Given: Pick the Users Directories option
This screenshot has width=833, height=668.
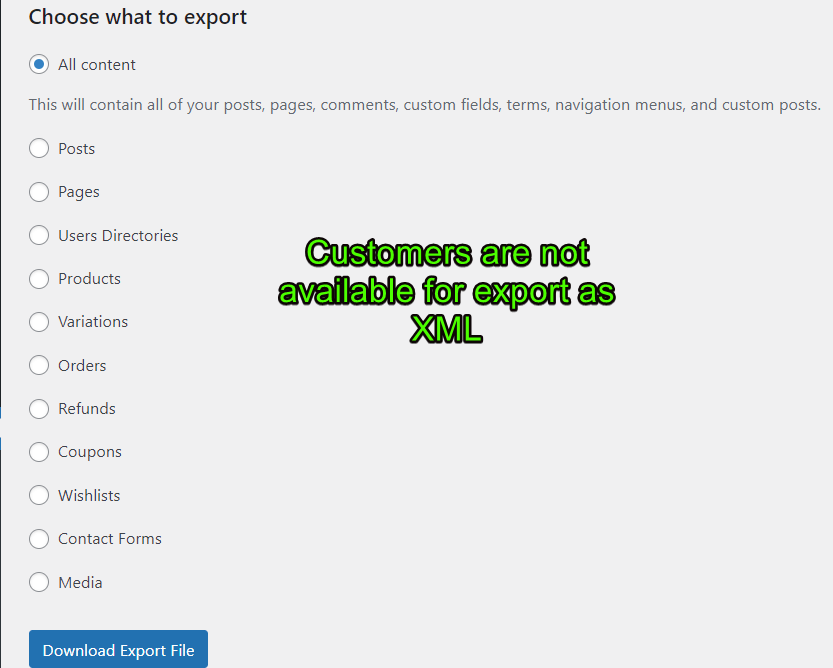Looking at the screenshot, I should 39,235.
